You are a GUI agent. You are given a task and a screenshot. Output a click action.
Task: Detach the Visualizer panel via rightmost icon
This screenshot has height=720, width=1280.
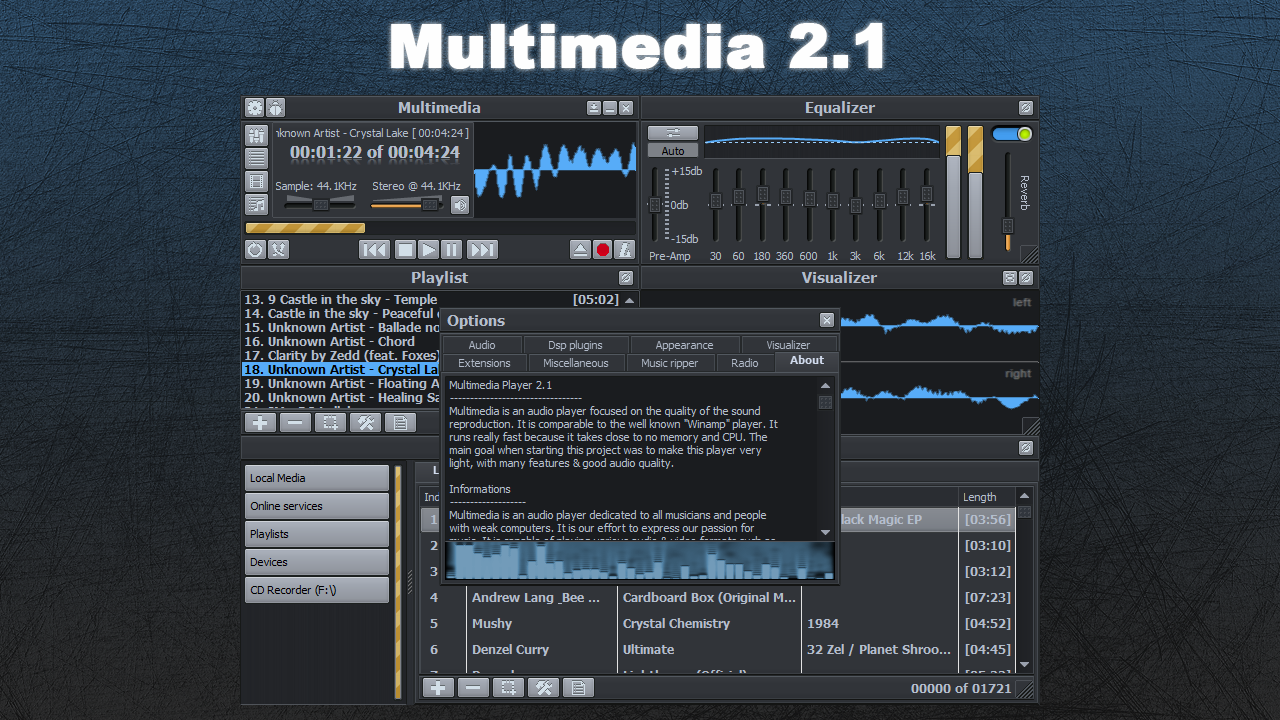pyautogui.click(x=1026, y=278)
